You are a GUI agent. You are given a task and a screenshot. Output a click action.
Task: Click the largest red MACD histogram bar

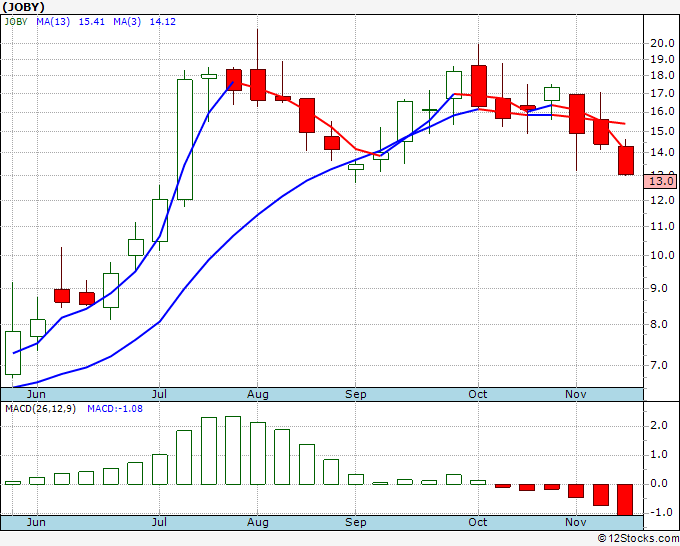625,500
